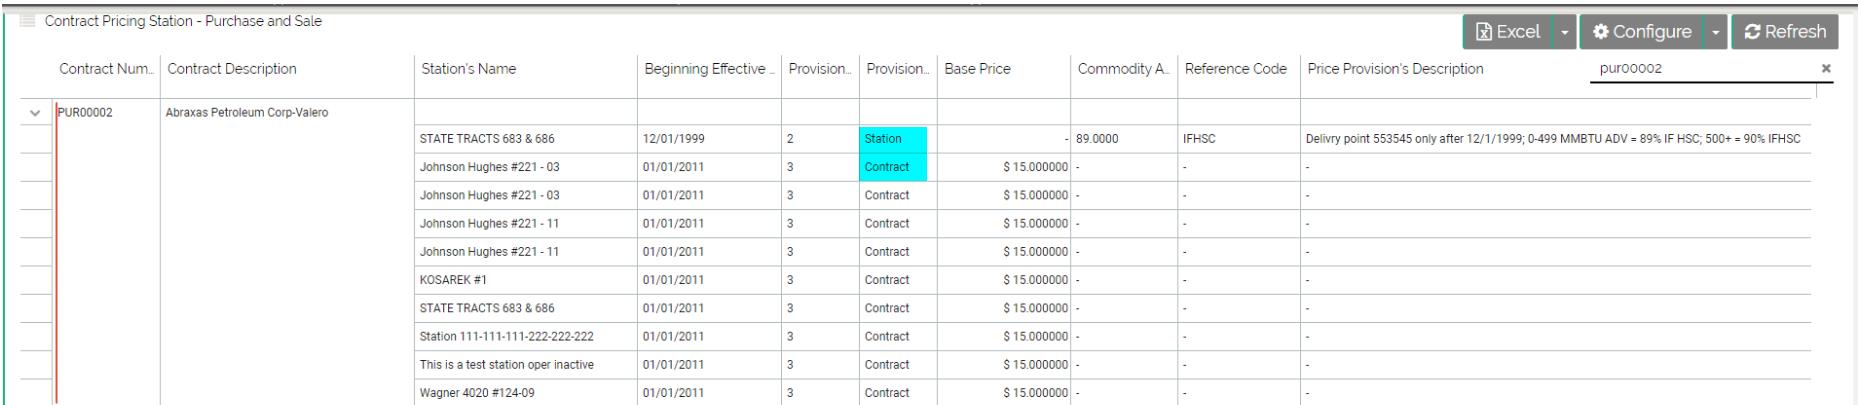Click the pur00002 search input field
This screenshot has width=1861, height=405.
[1700, 69]
